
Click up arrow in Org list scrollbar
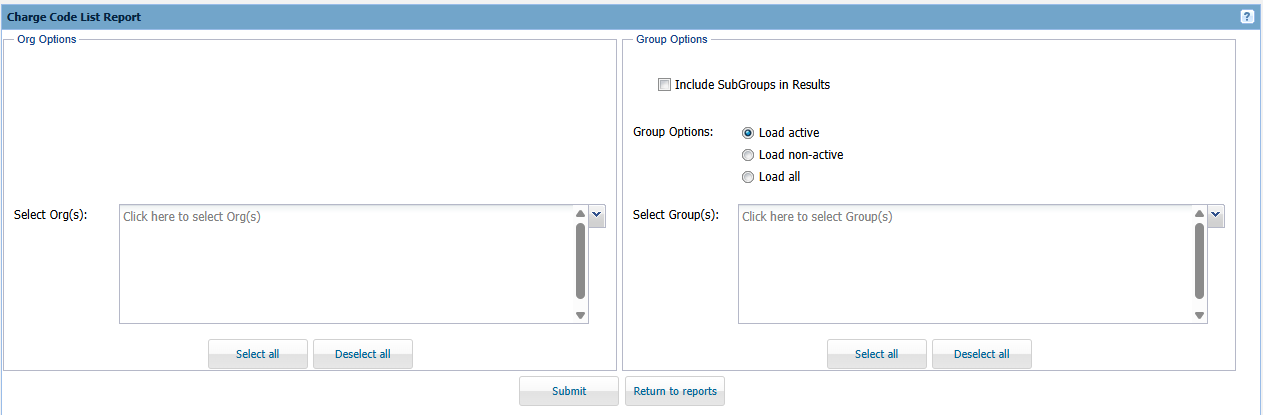click(x=580, y=213)
